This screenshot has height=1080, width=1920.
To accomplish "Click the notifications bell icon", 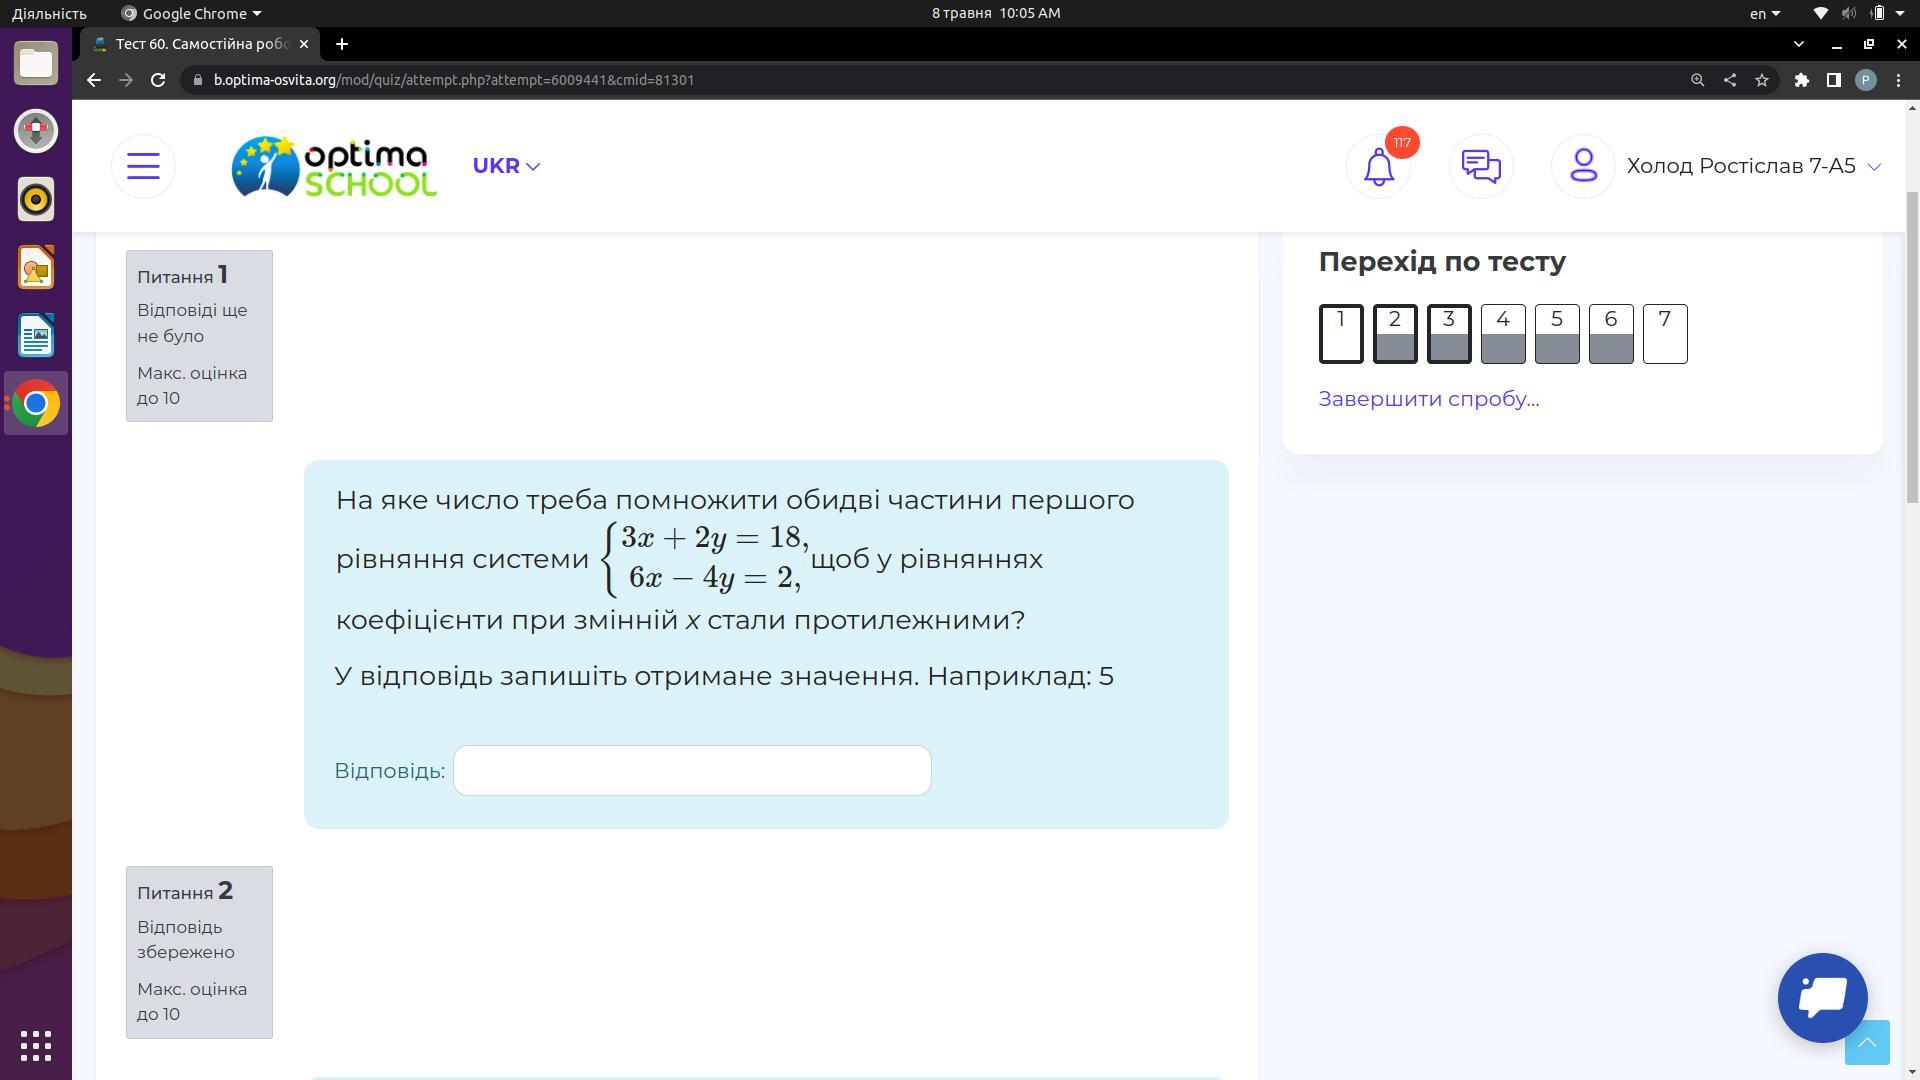I will (1379, 166).
